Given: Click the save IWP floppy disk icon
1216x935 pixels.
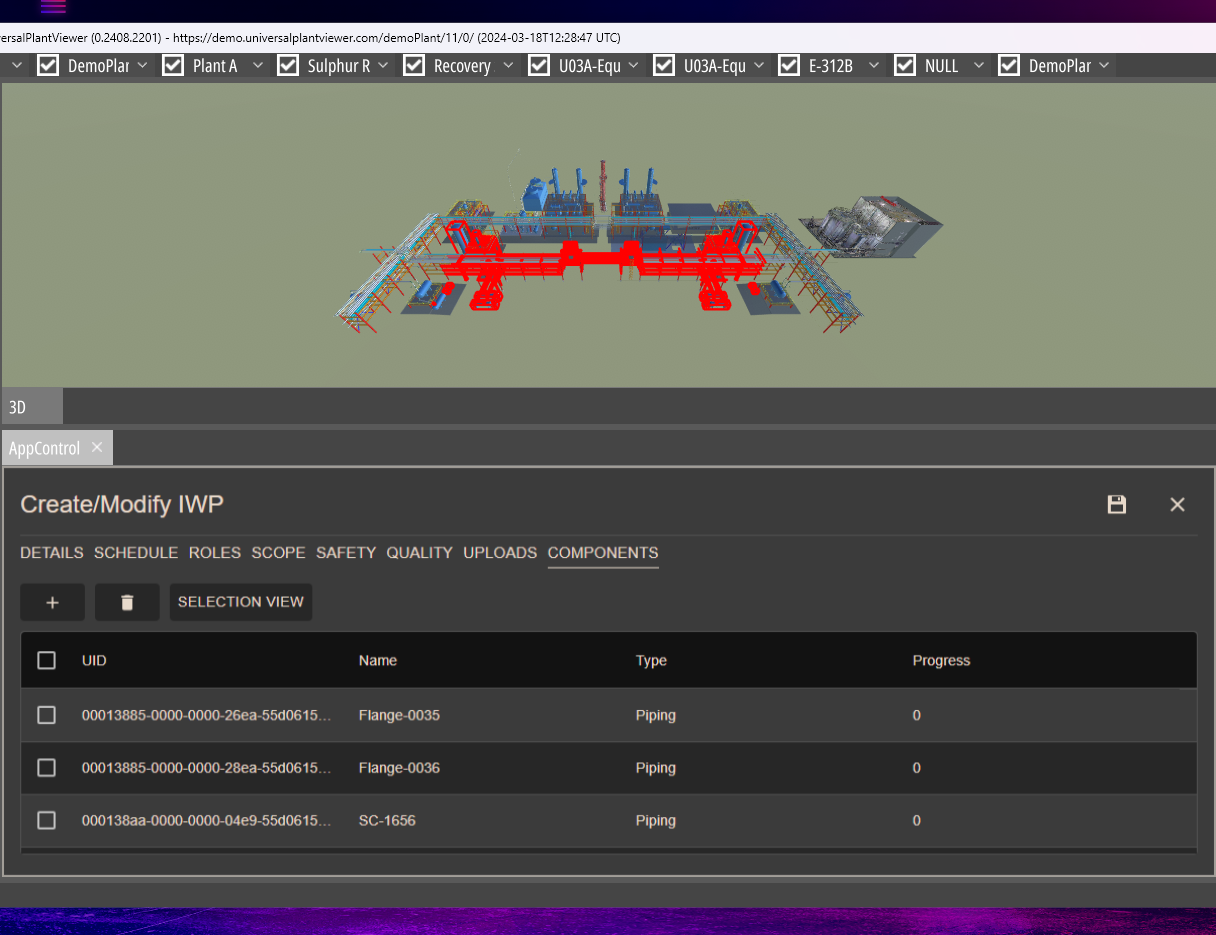Looking at the screenshot, I should point(1117,505).
